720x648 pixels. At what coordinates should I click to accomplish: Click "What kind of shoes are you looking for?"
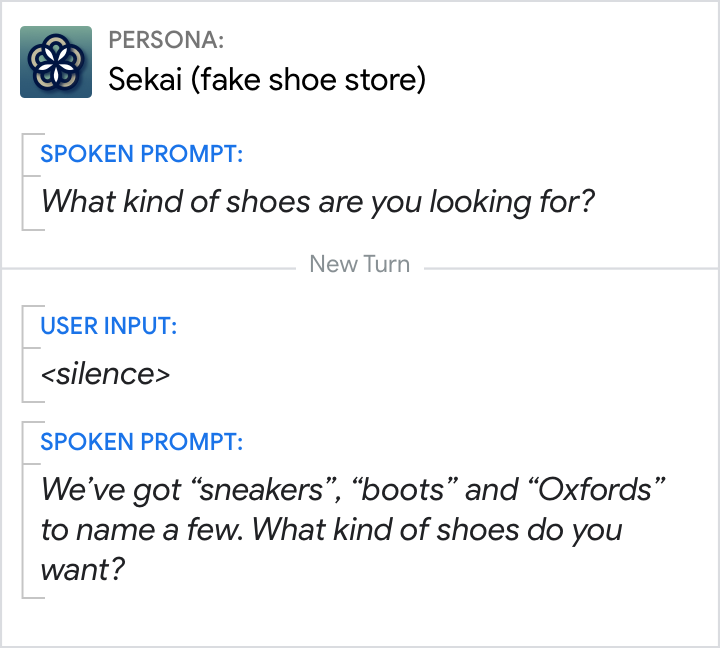pos(318,201)
